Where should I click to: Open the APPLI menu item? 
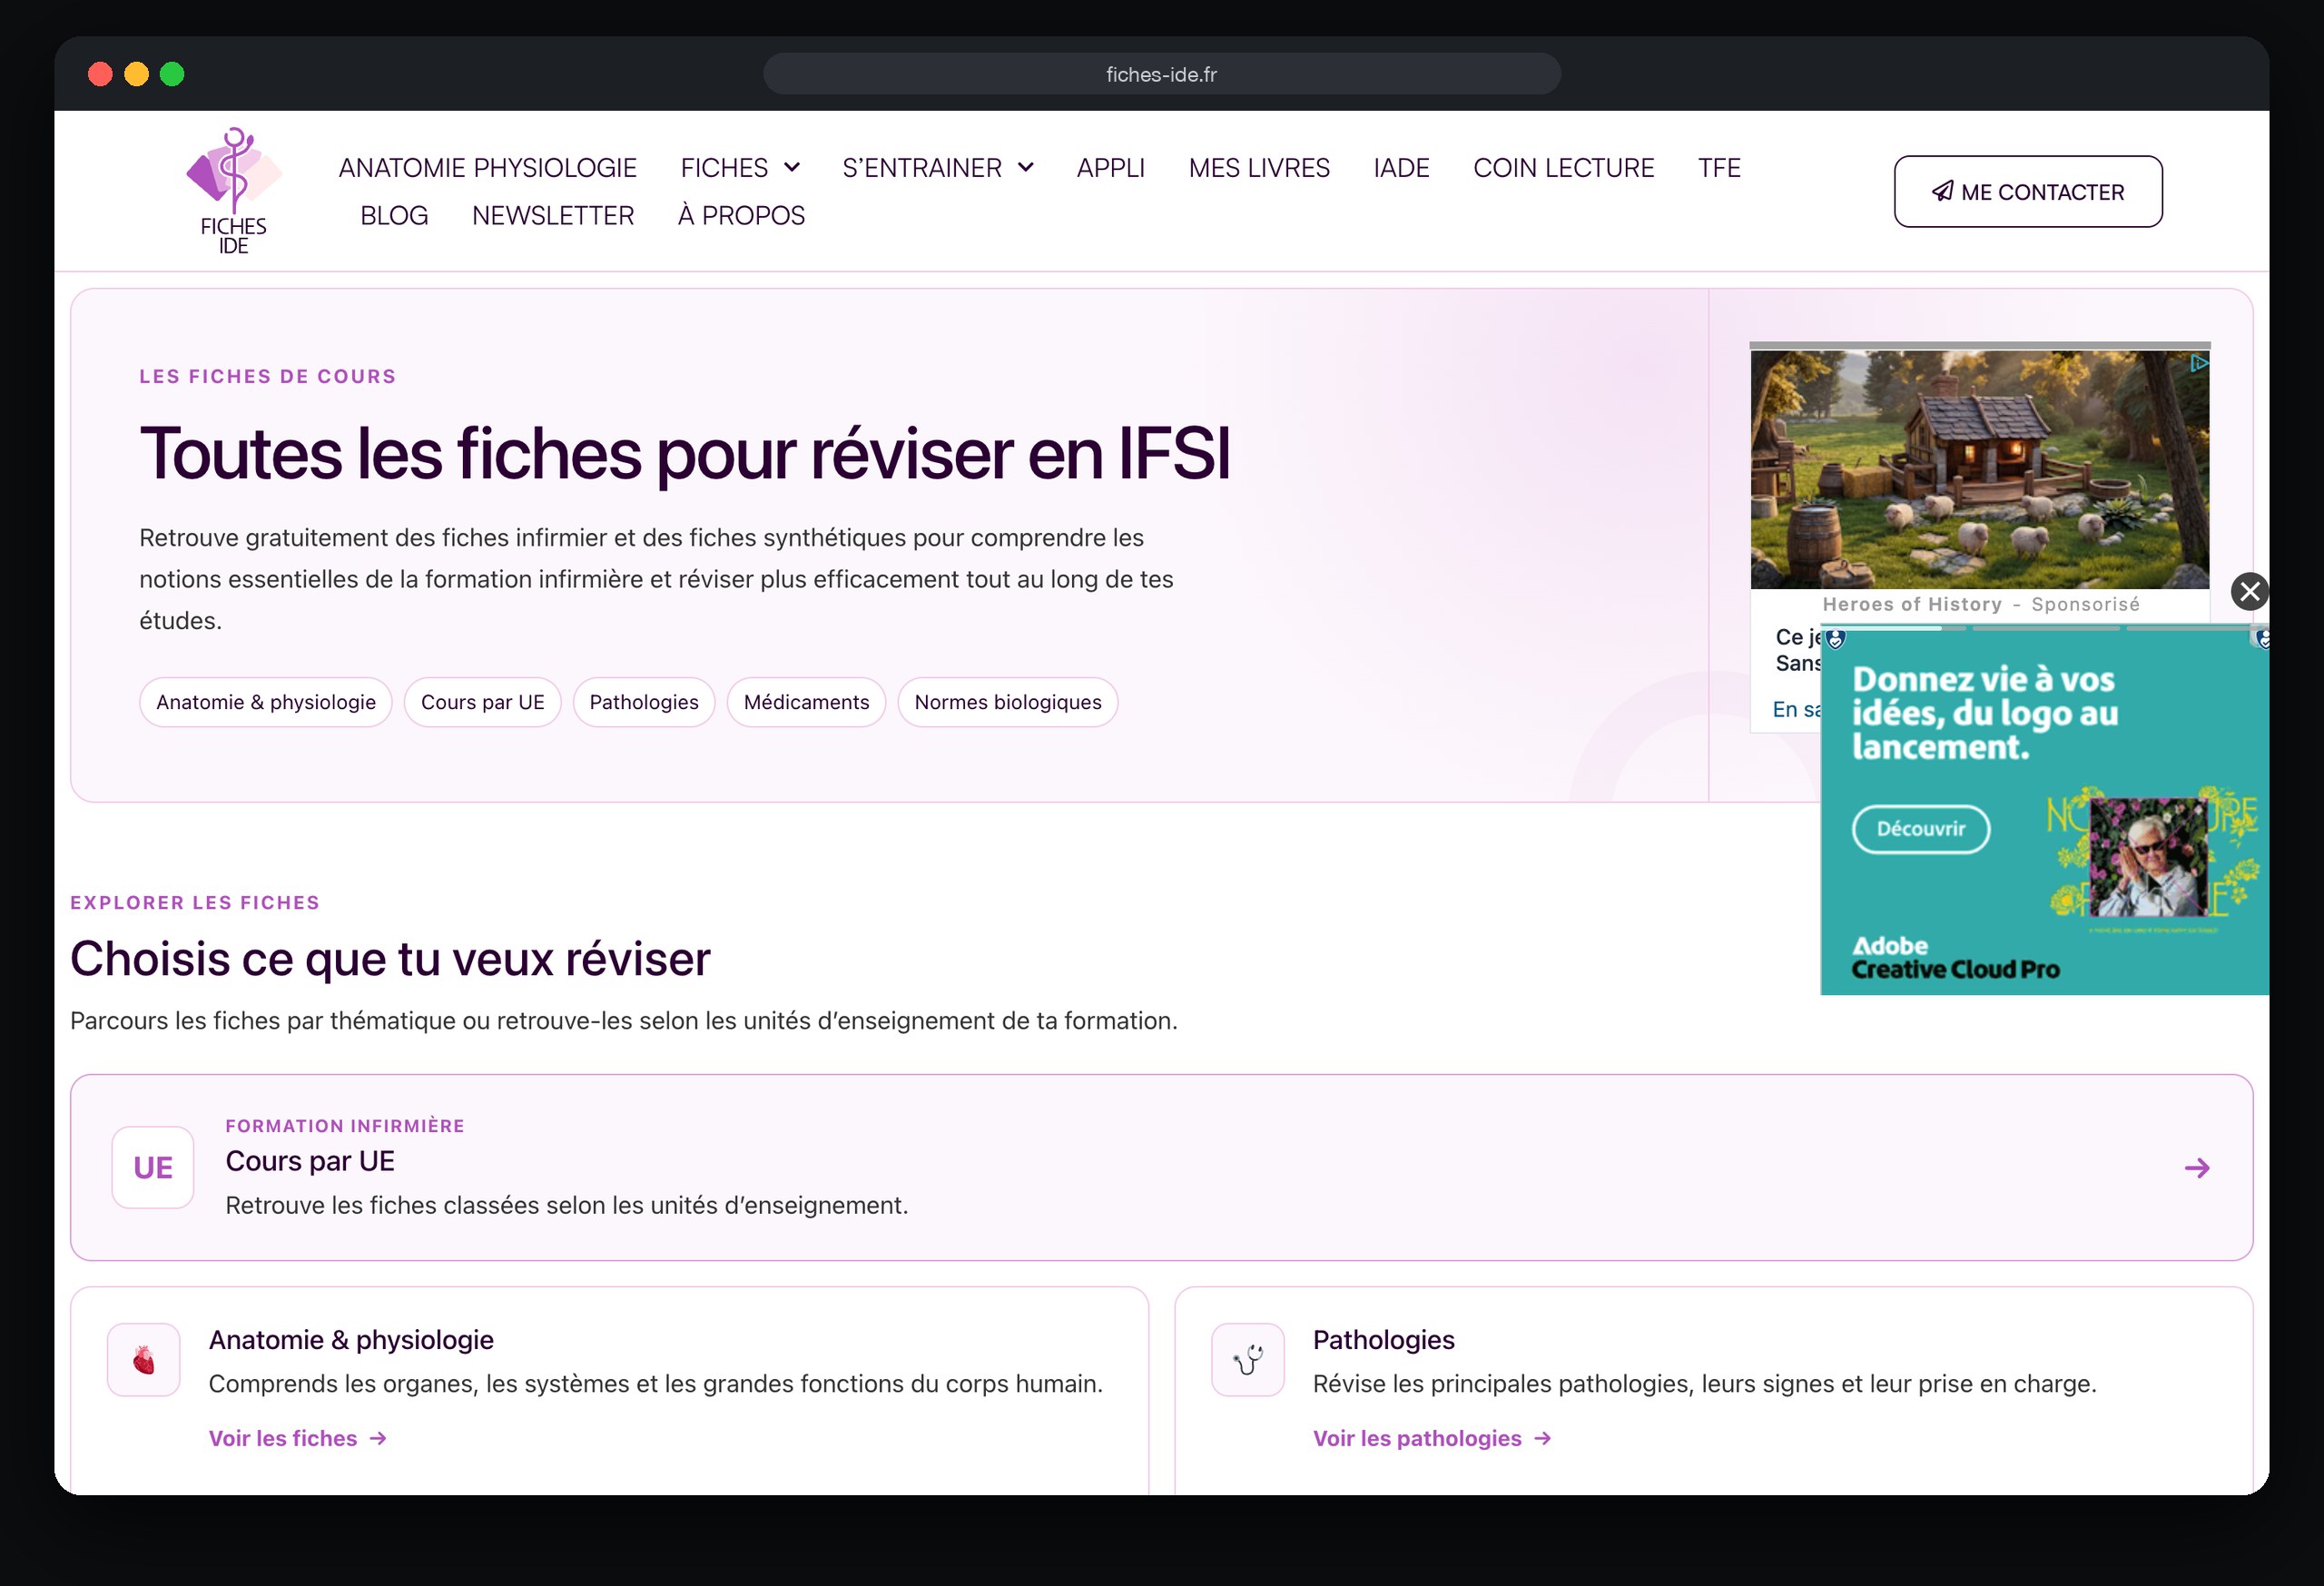coord(1111,167)
